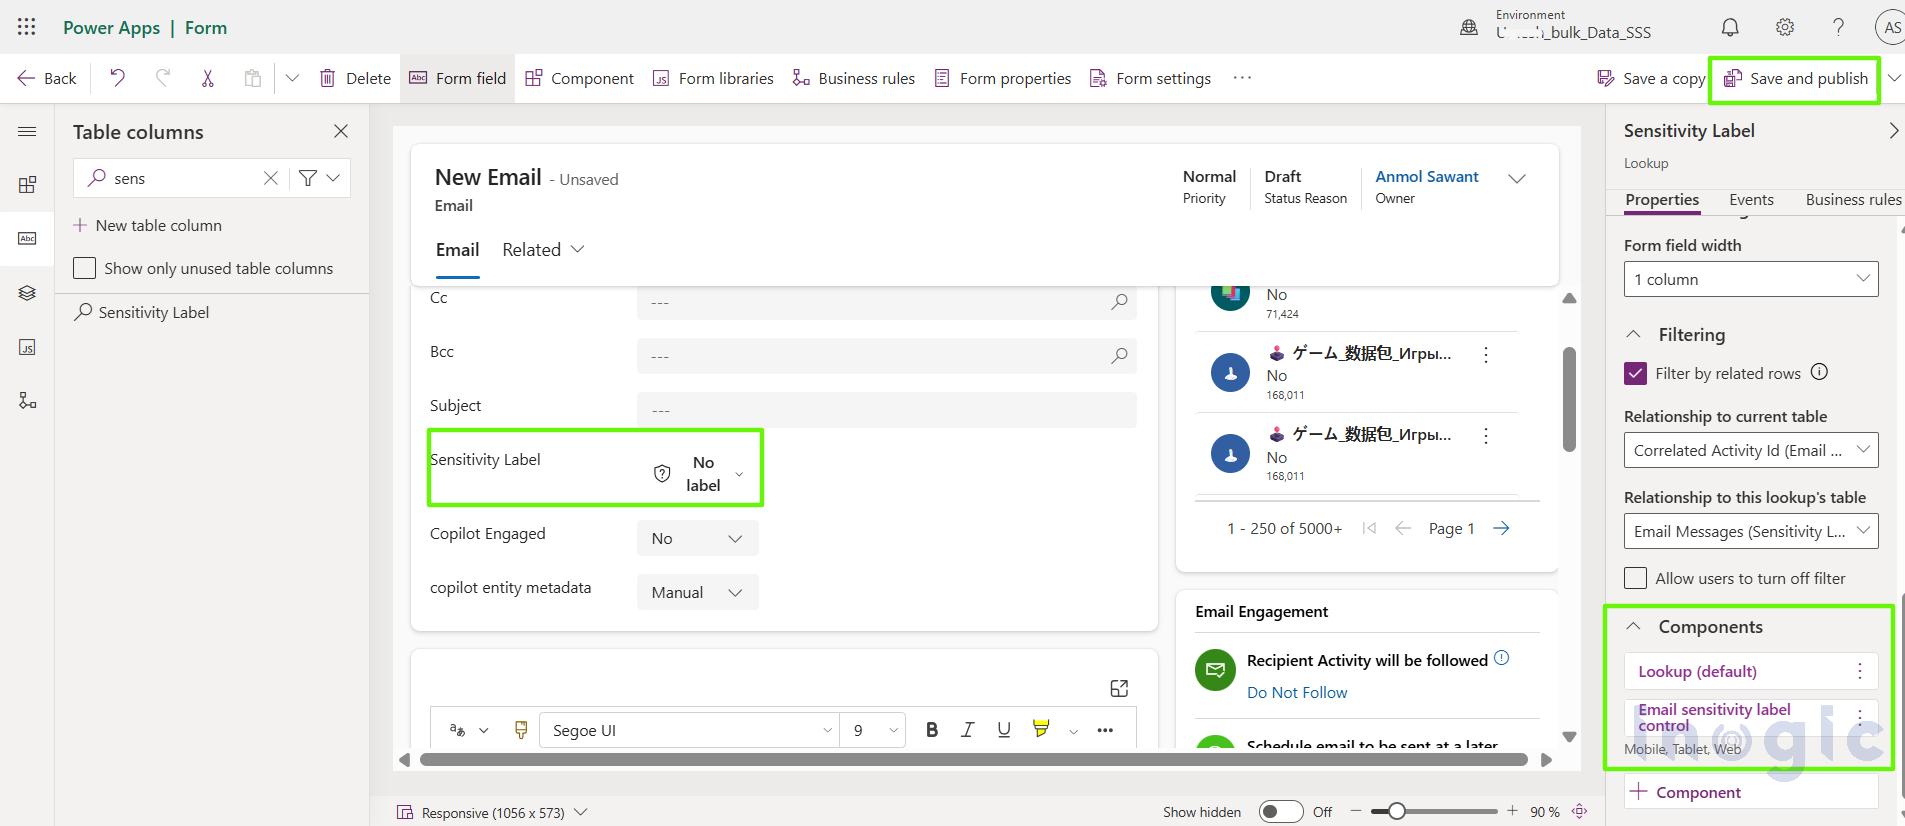Open the Table columns pane icon

coord(27,238)
